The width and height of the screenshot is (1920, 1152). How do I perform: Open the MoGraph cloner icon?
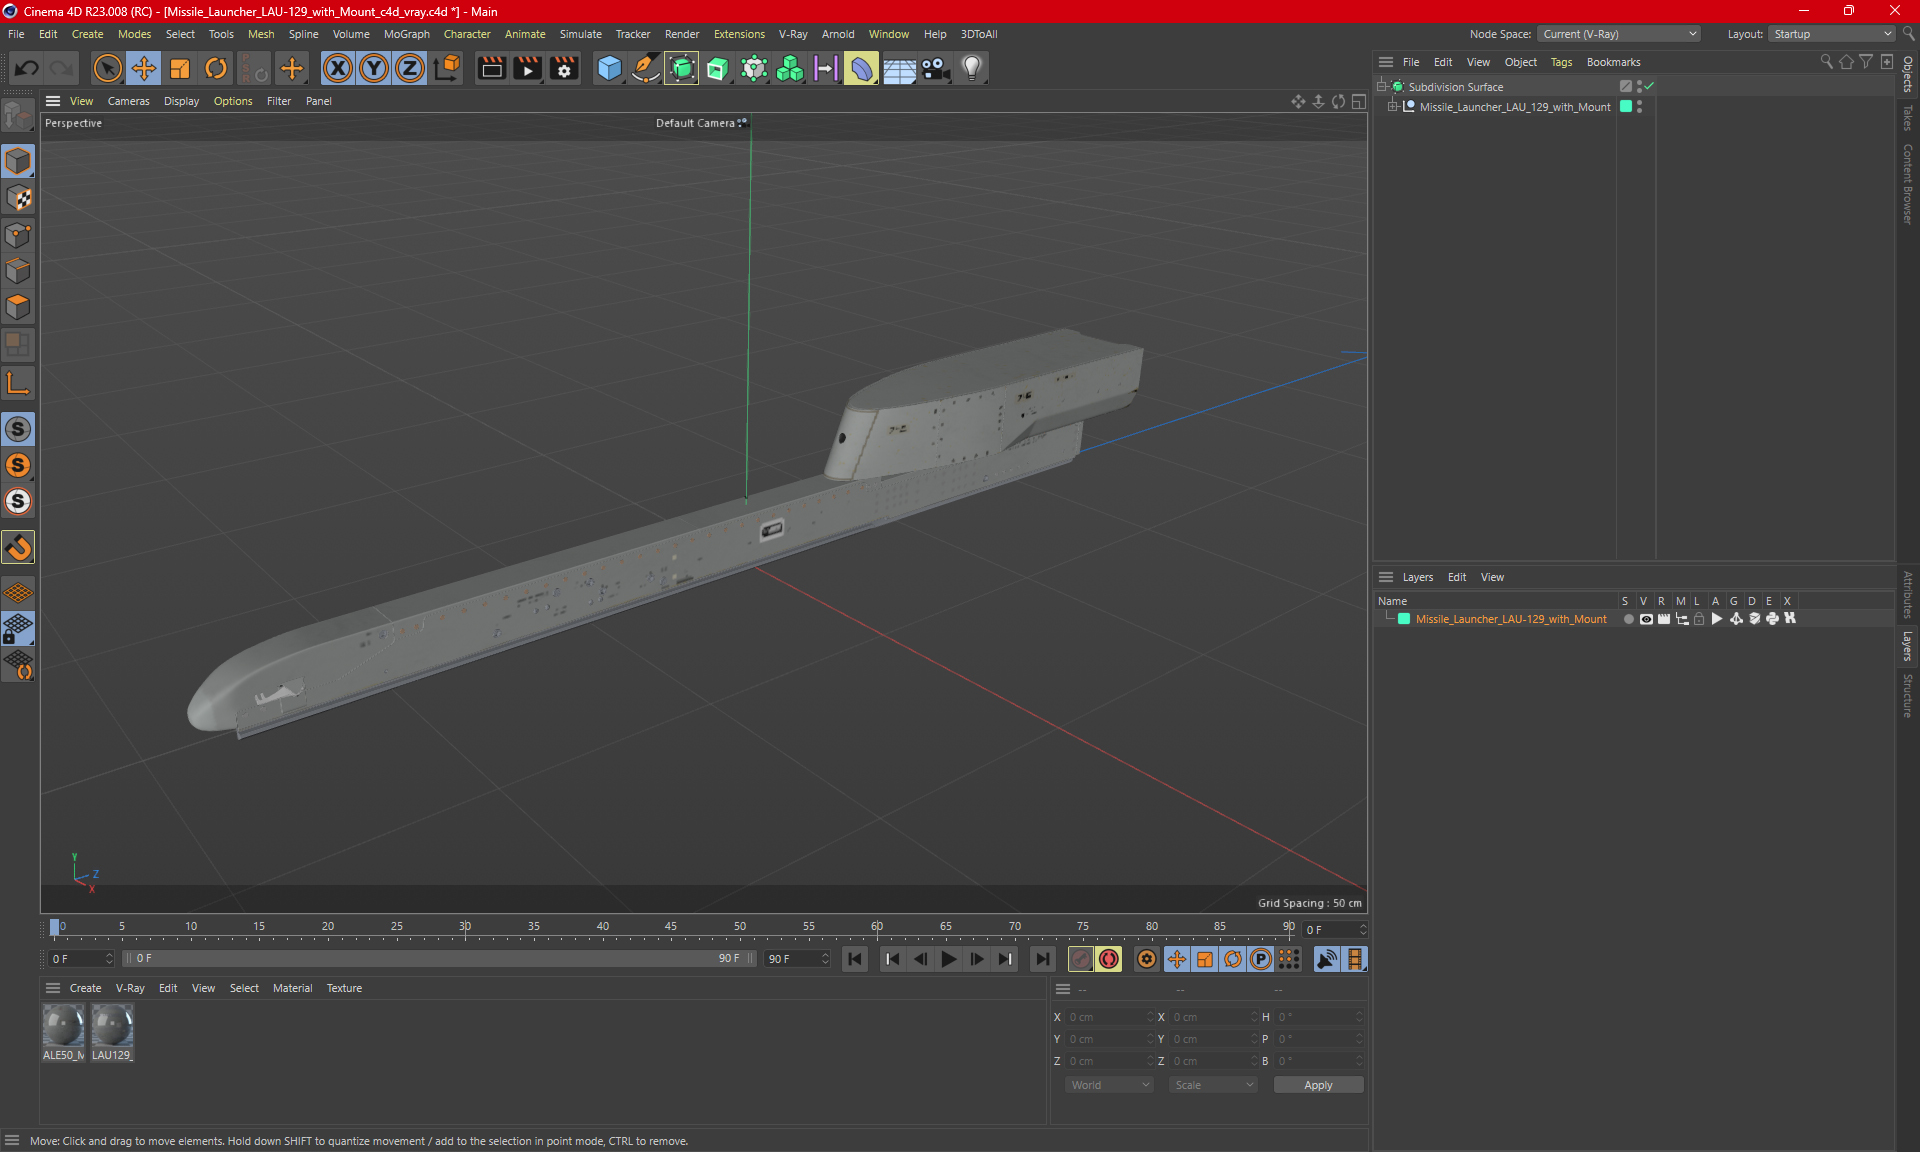click(x=790, y=68)
